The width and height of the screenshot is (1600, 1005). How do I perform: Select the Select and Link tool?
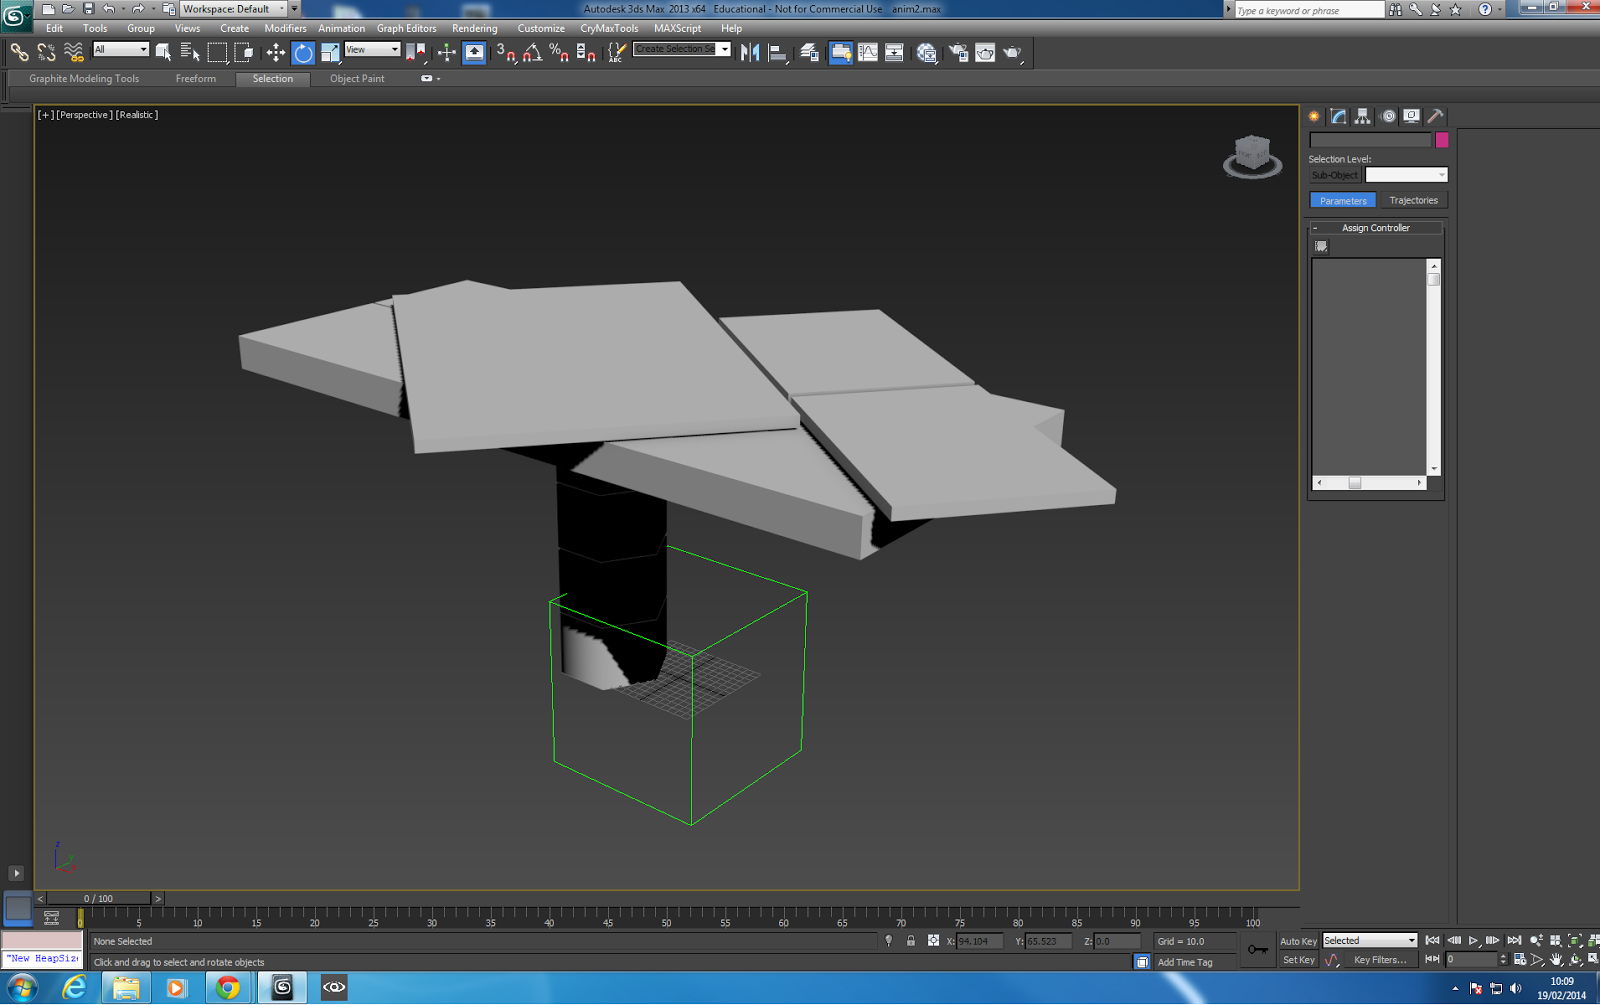(19, 52)
